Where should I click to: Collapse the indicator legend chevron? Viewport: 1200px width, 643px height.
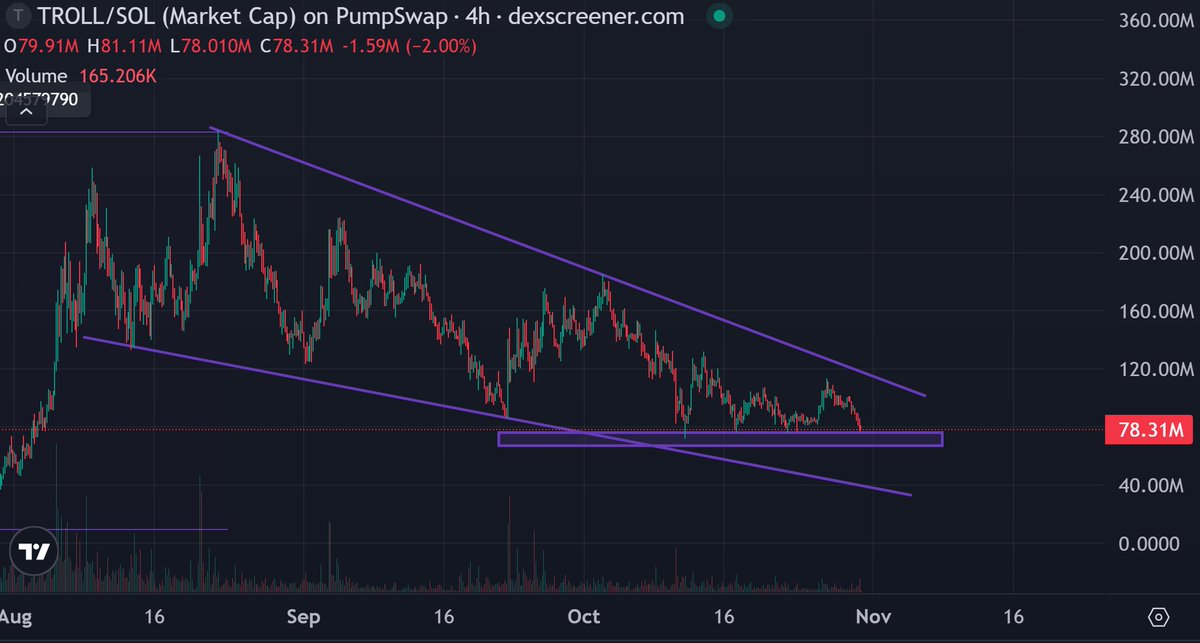point(26,113)
